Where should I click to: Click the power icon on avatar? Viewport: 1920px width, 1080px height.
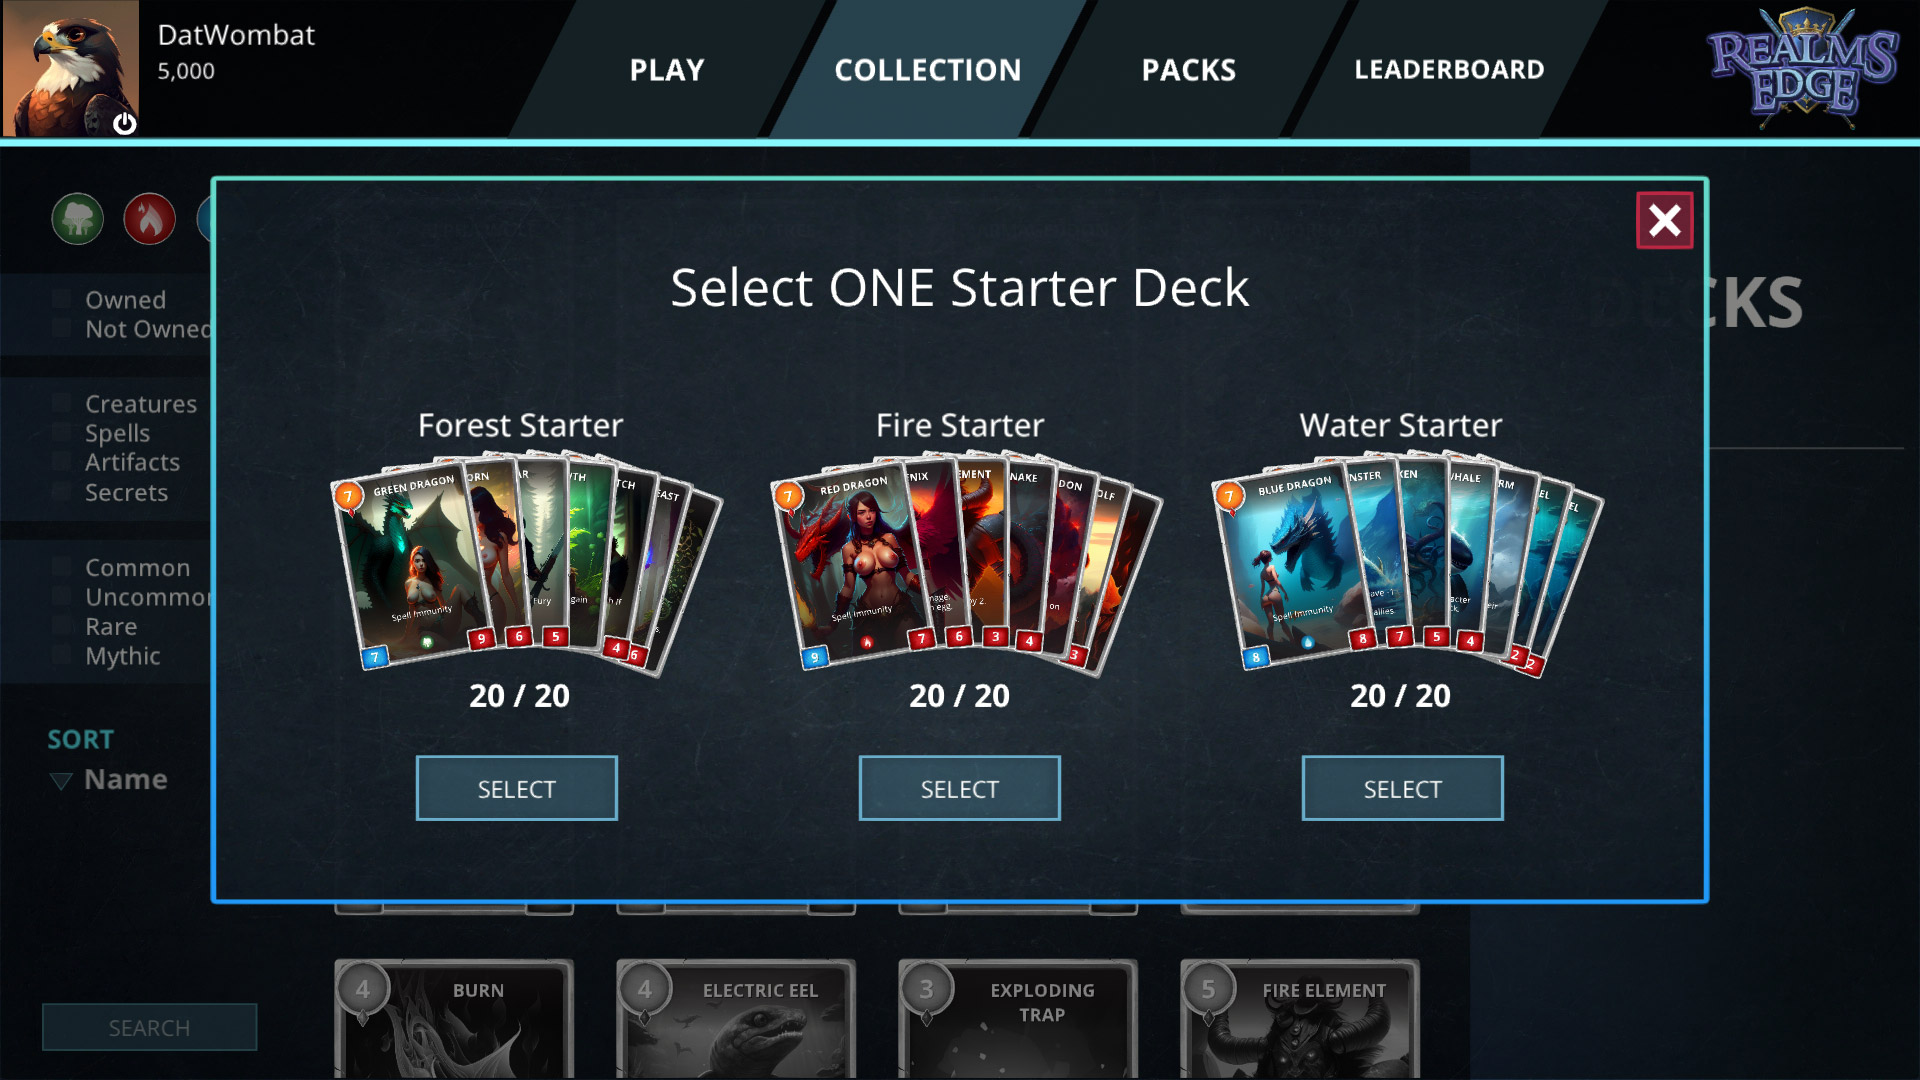[x=124, y=123]
